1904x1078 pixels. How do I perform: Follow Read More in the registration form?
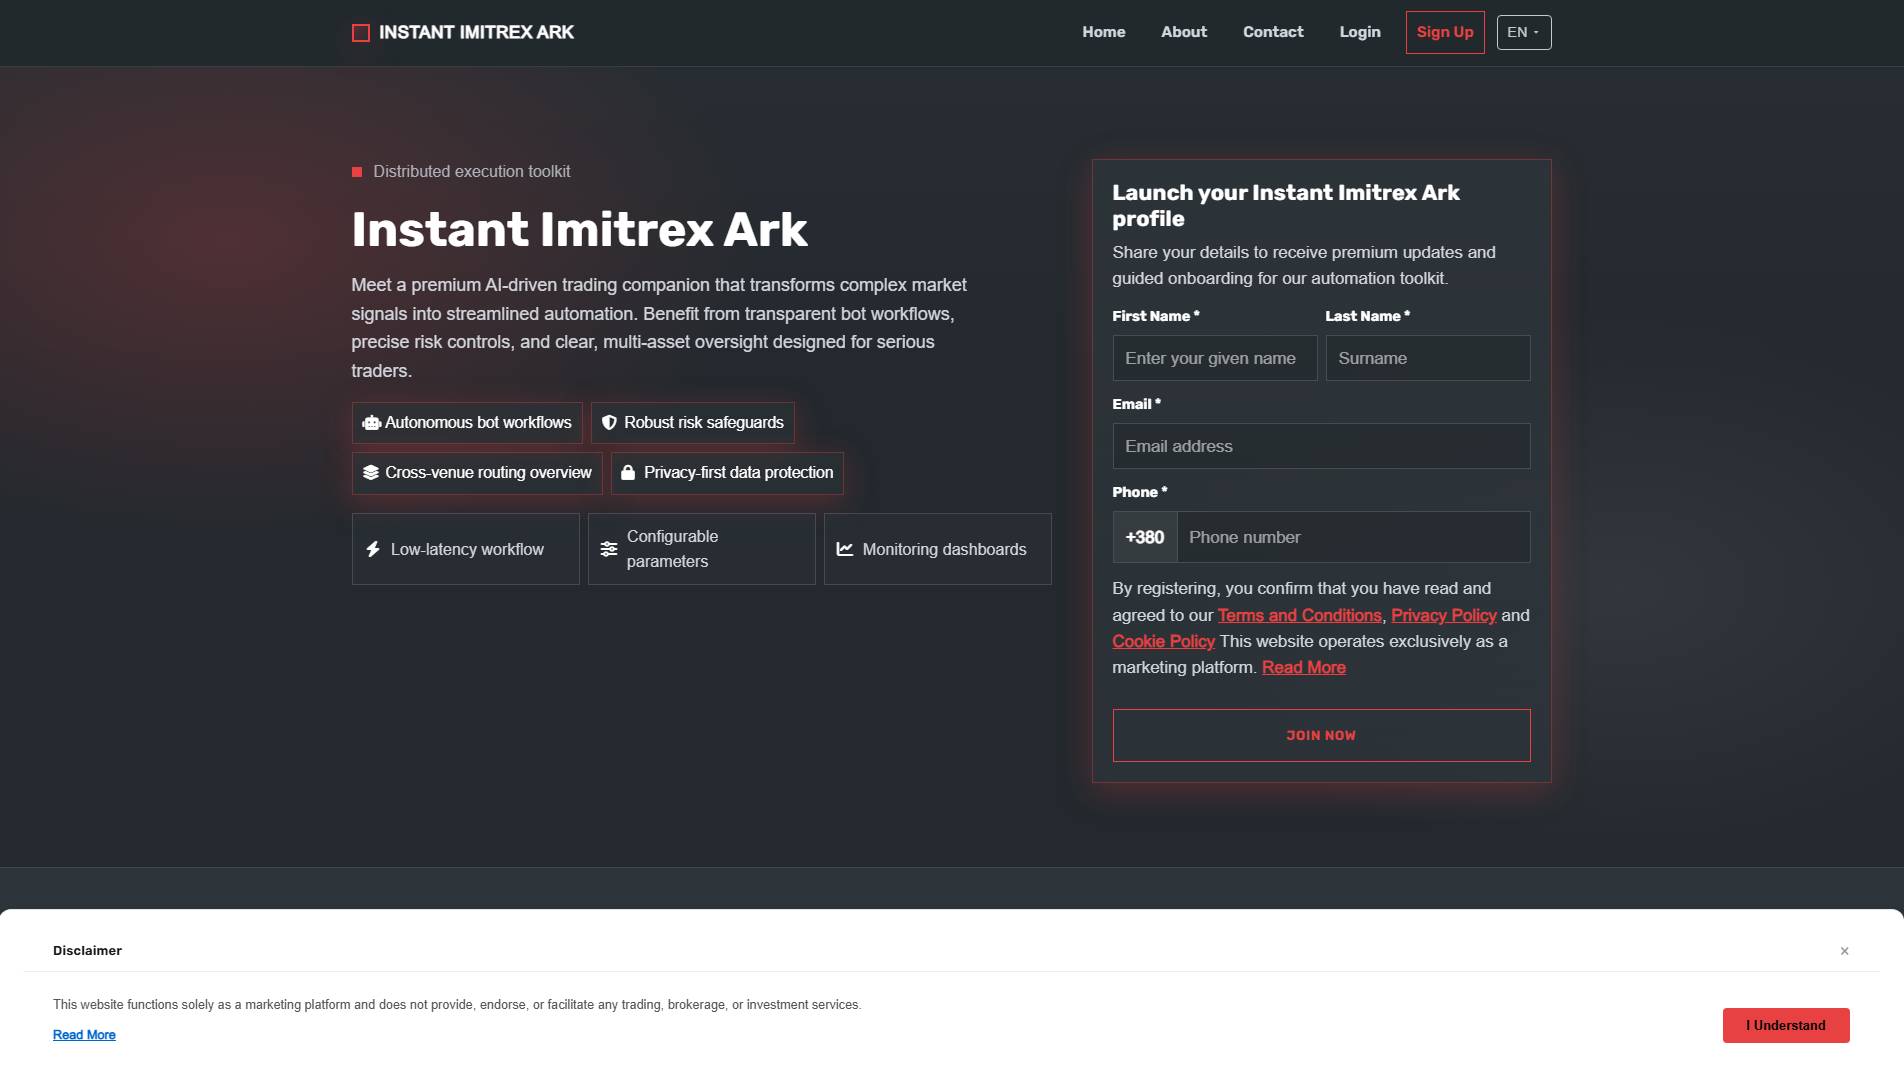[x=1303, y=668]
